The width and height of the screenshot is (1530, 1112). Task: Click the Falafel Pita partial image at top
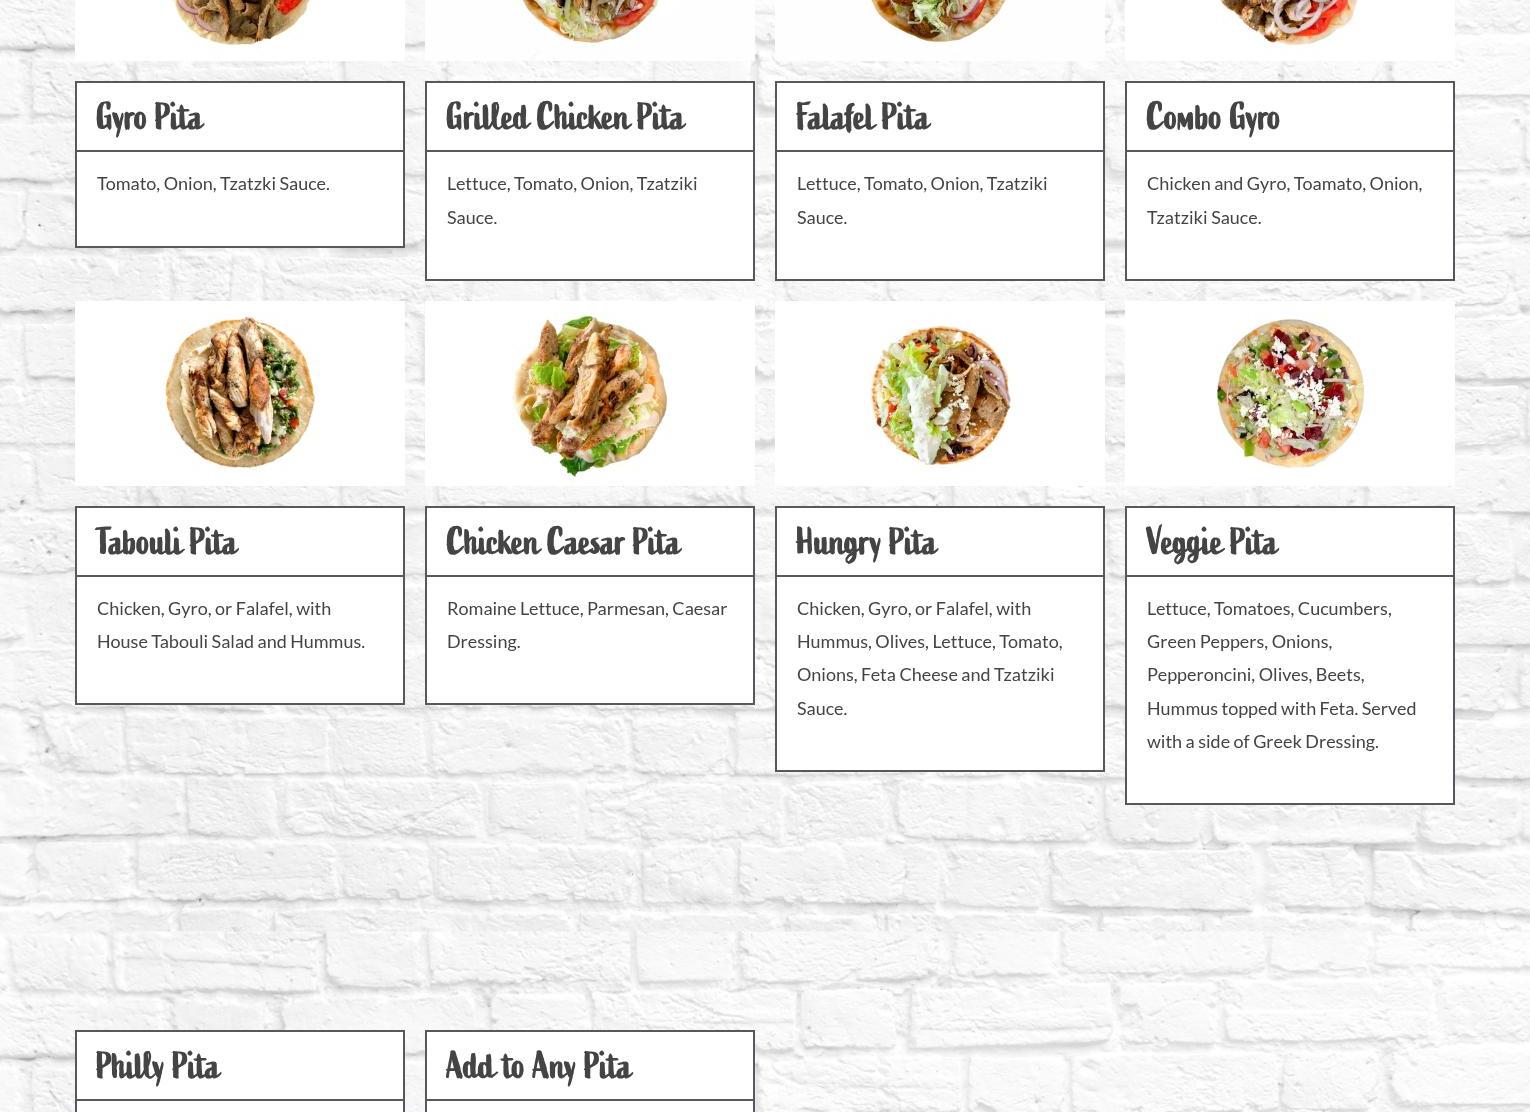click(940, 30)
